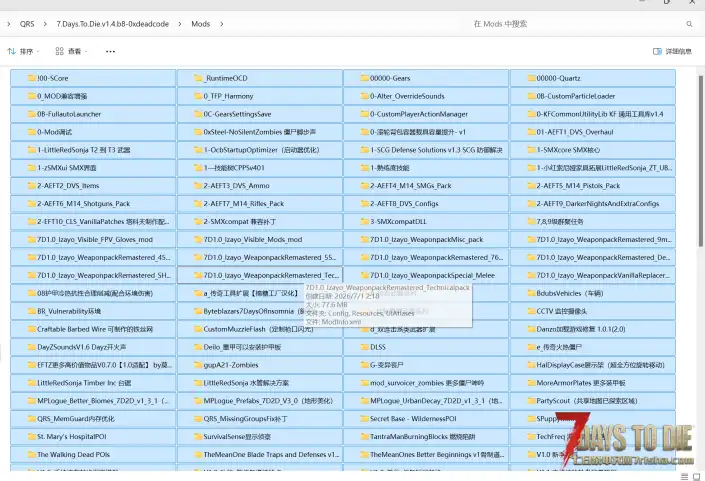Click the mod_survoicer_zombies folder name
705x481 pixels.
pos(427,383)
